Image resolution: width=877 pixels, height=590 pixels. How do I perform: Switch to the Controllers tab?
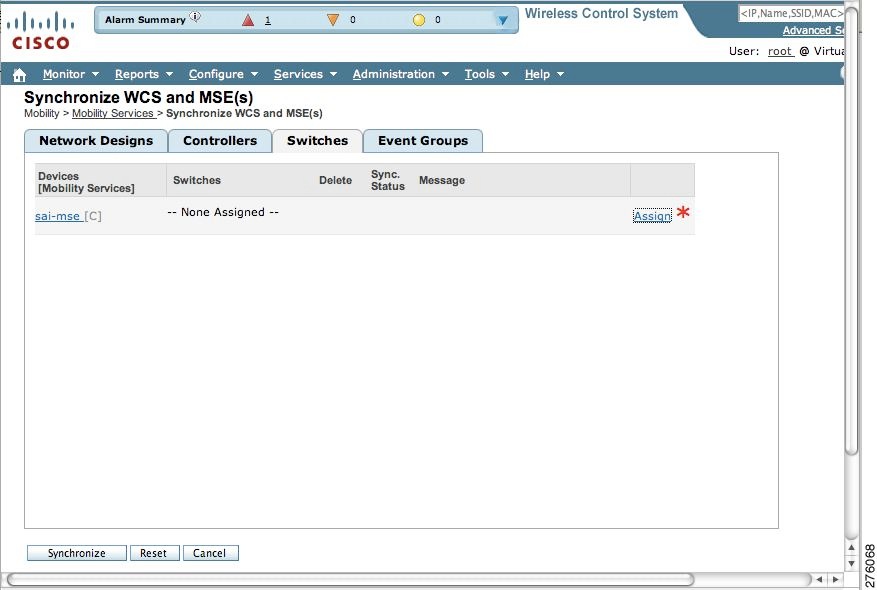tap(220, 141)
